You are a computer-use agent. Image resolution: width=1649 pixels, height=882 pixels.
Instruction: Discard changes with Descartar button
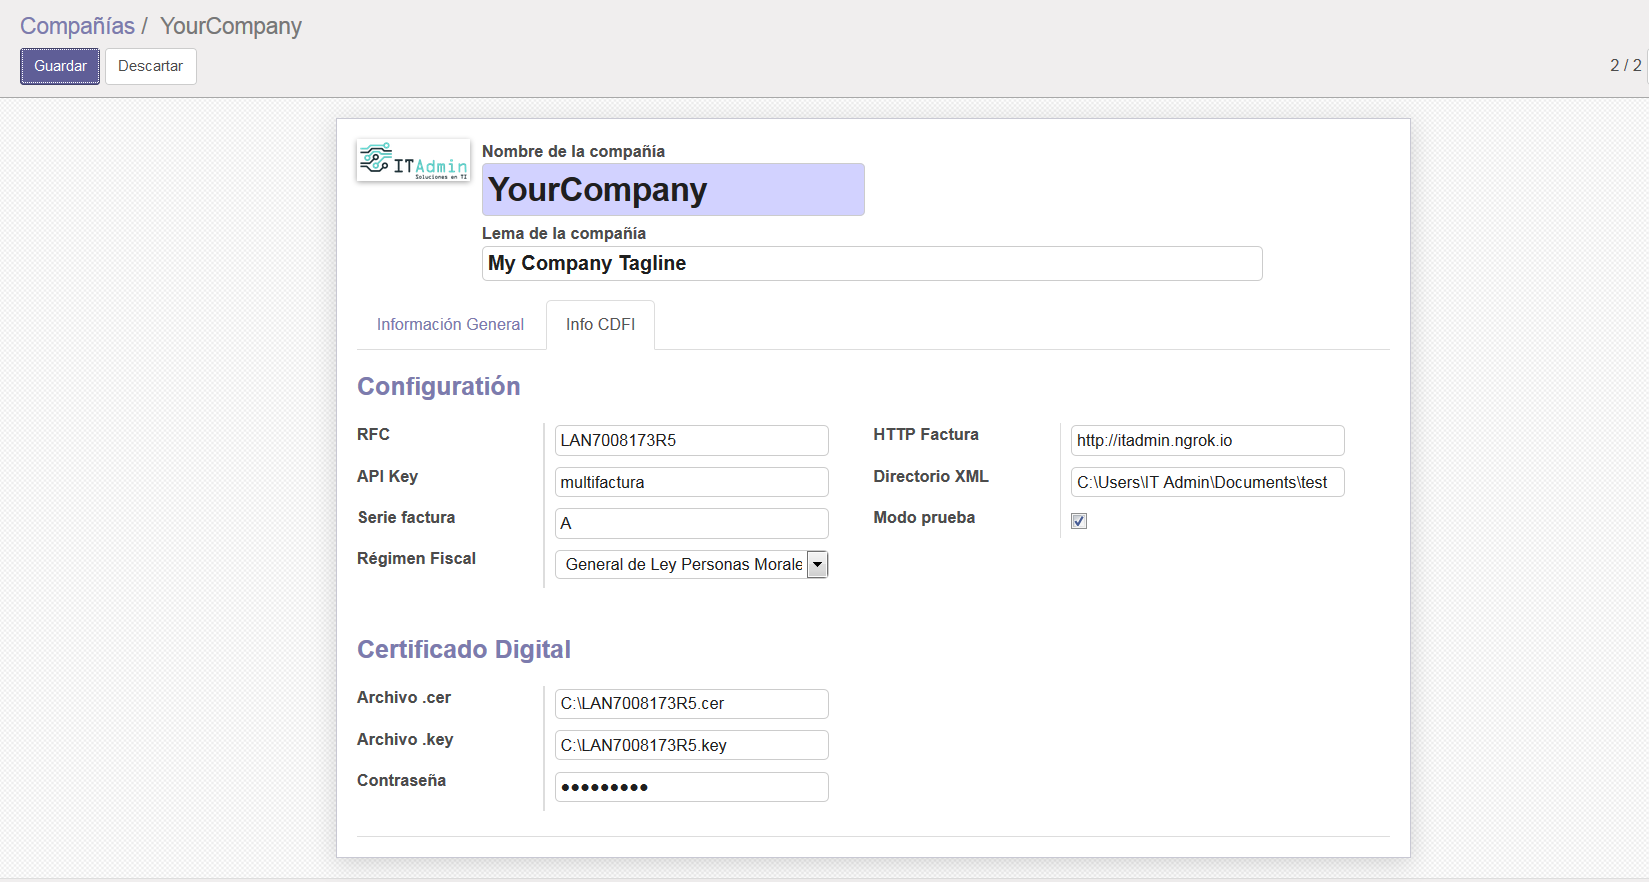click(x=150, y=66)
